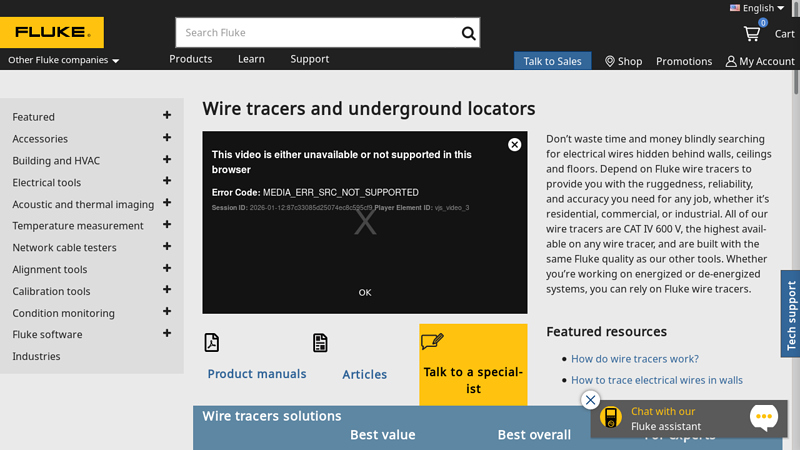Expand the Temperature measurement category
Viewport: 800px width, 450px height.
pos(167,224)
